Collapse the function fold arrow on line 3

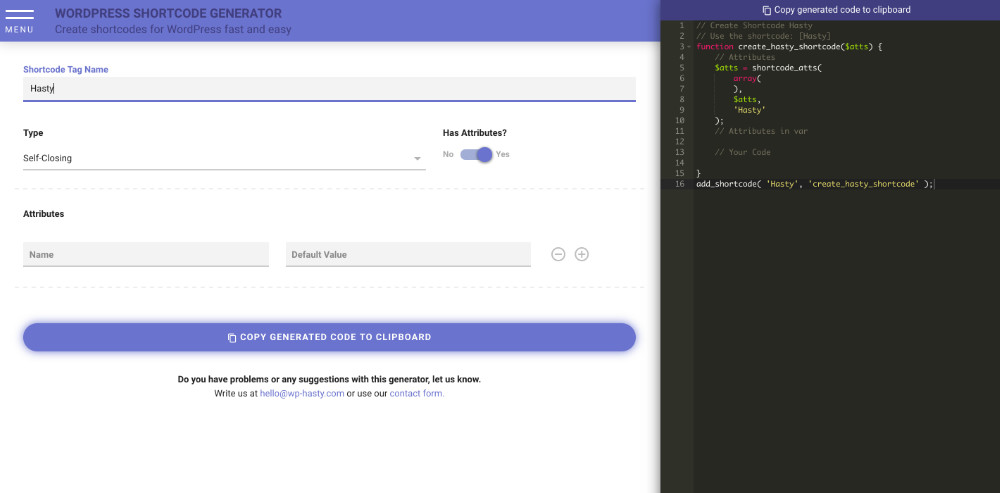689,47
